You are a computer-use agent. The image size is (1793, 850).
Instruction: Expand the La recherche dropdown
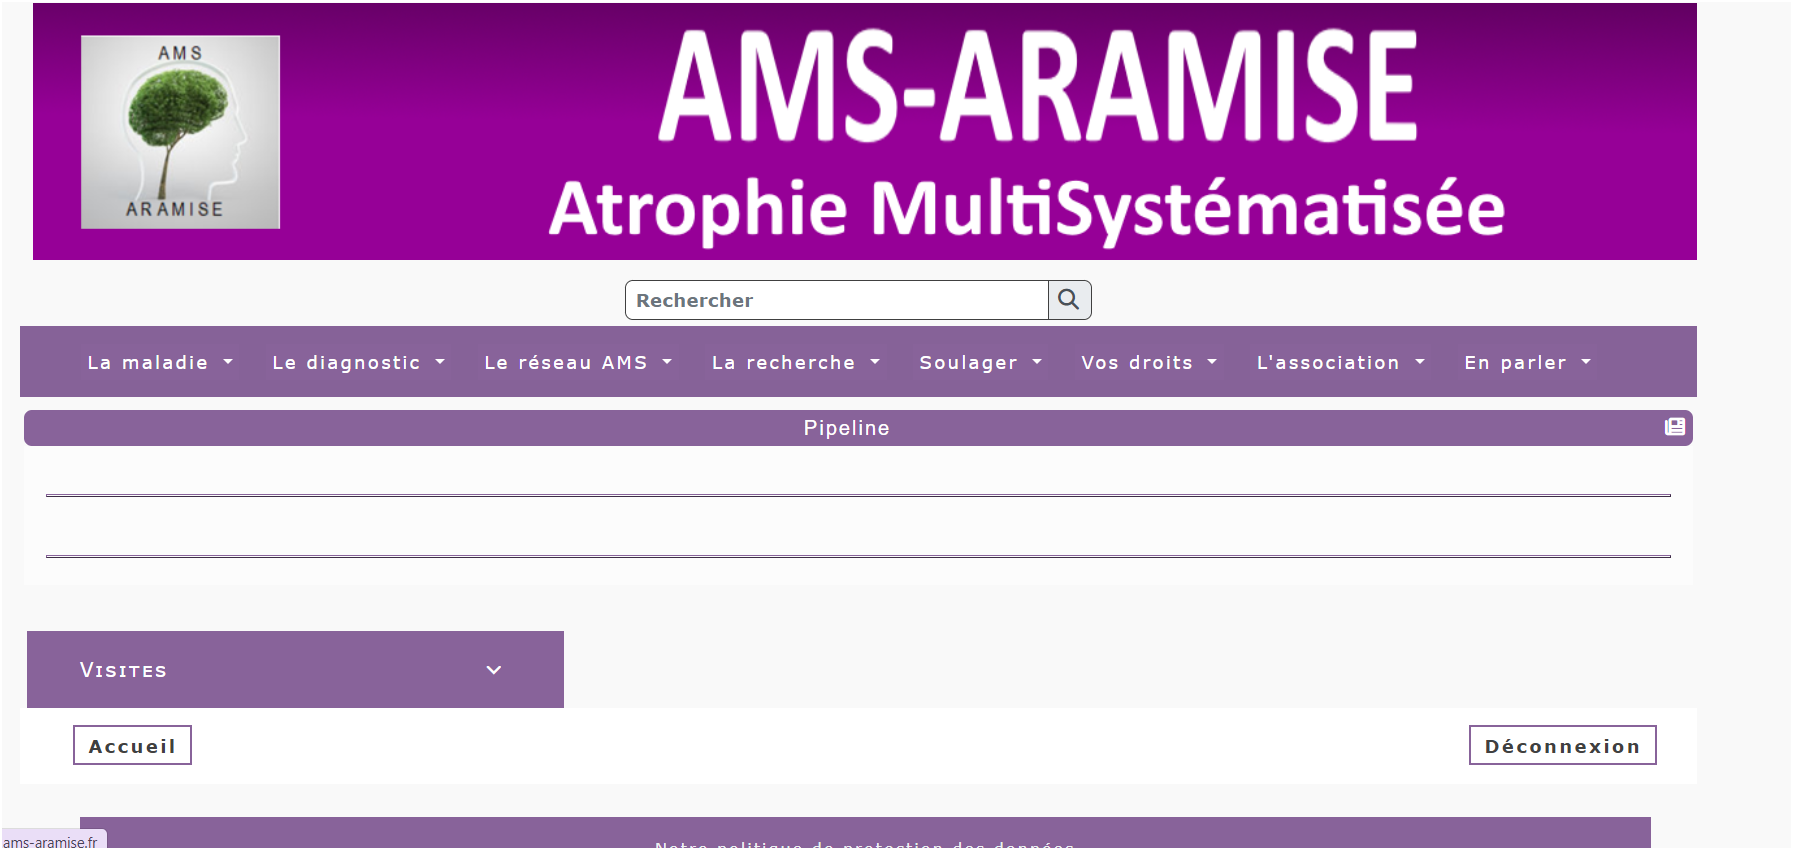coord(795,363)
